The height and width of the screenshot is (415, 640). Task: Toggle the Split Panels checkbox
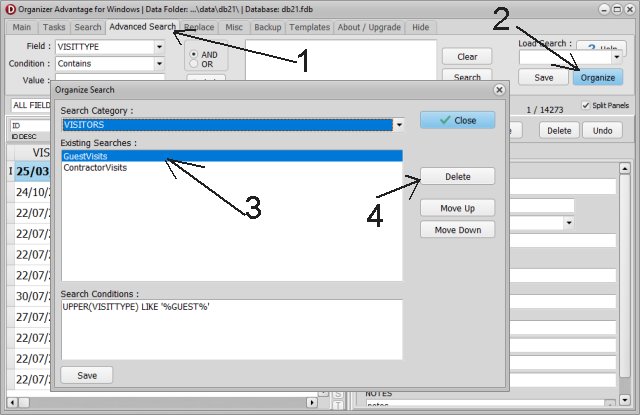[585, 105]
